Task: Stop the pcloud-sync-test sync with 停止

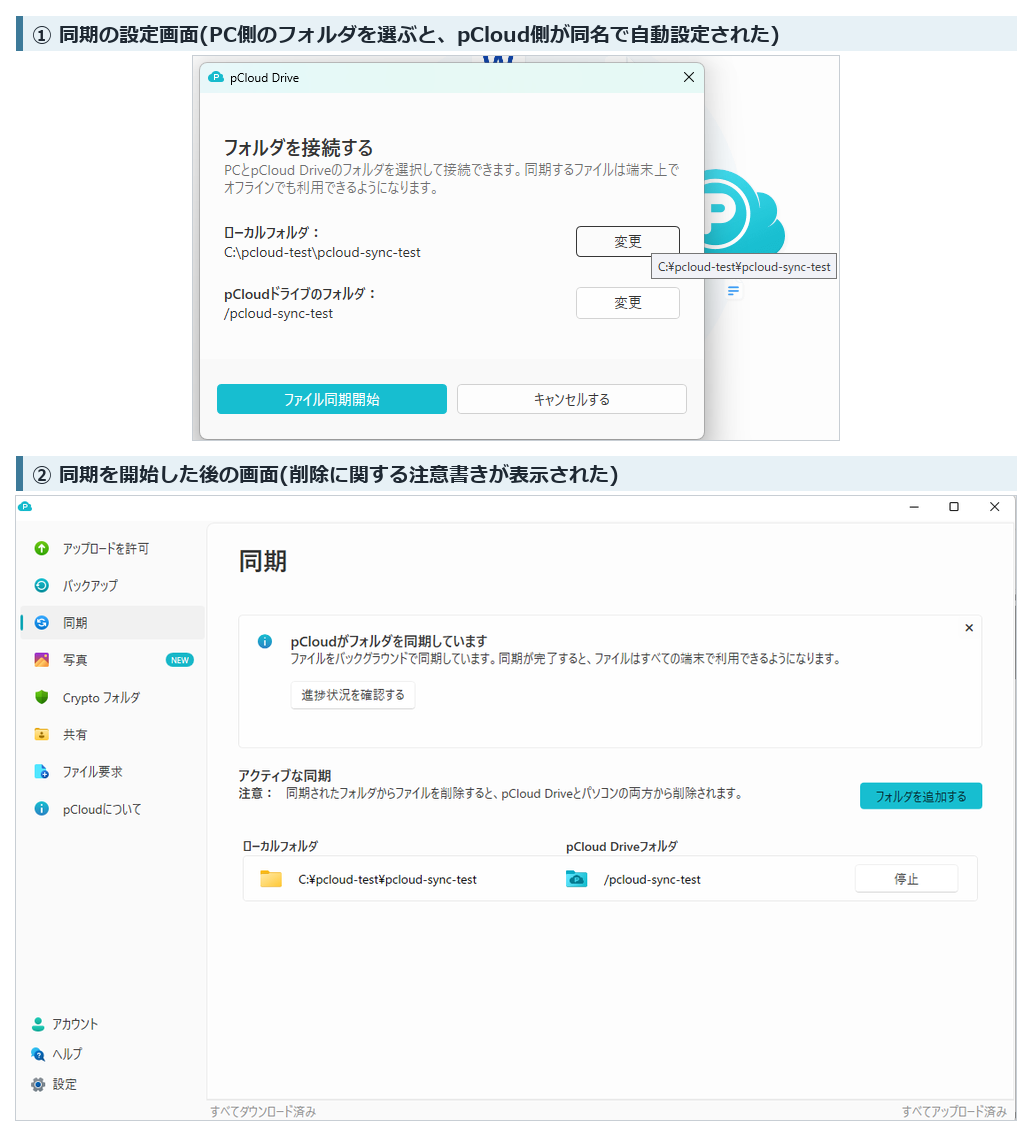Action: (x=906, y=879)
